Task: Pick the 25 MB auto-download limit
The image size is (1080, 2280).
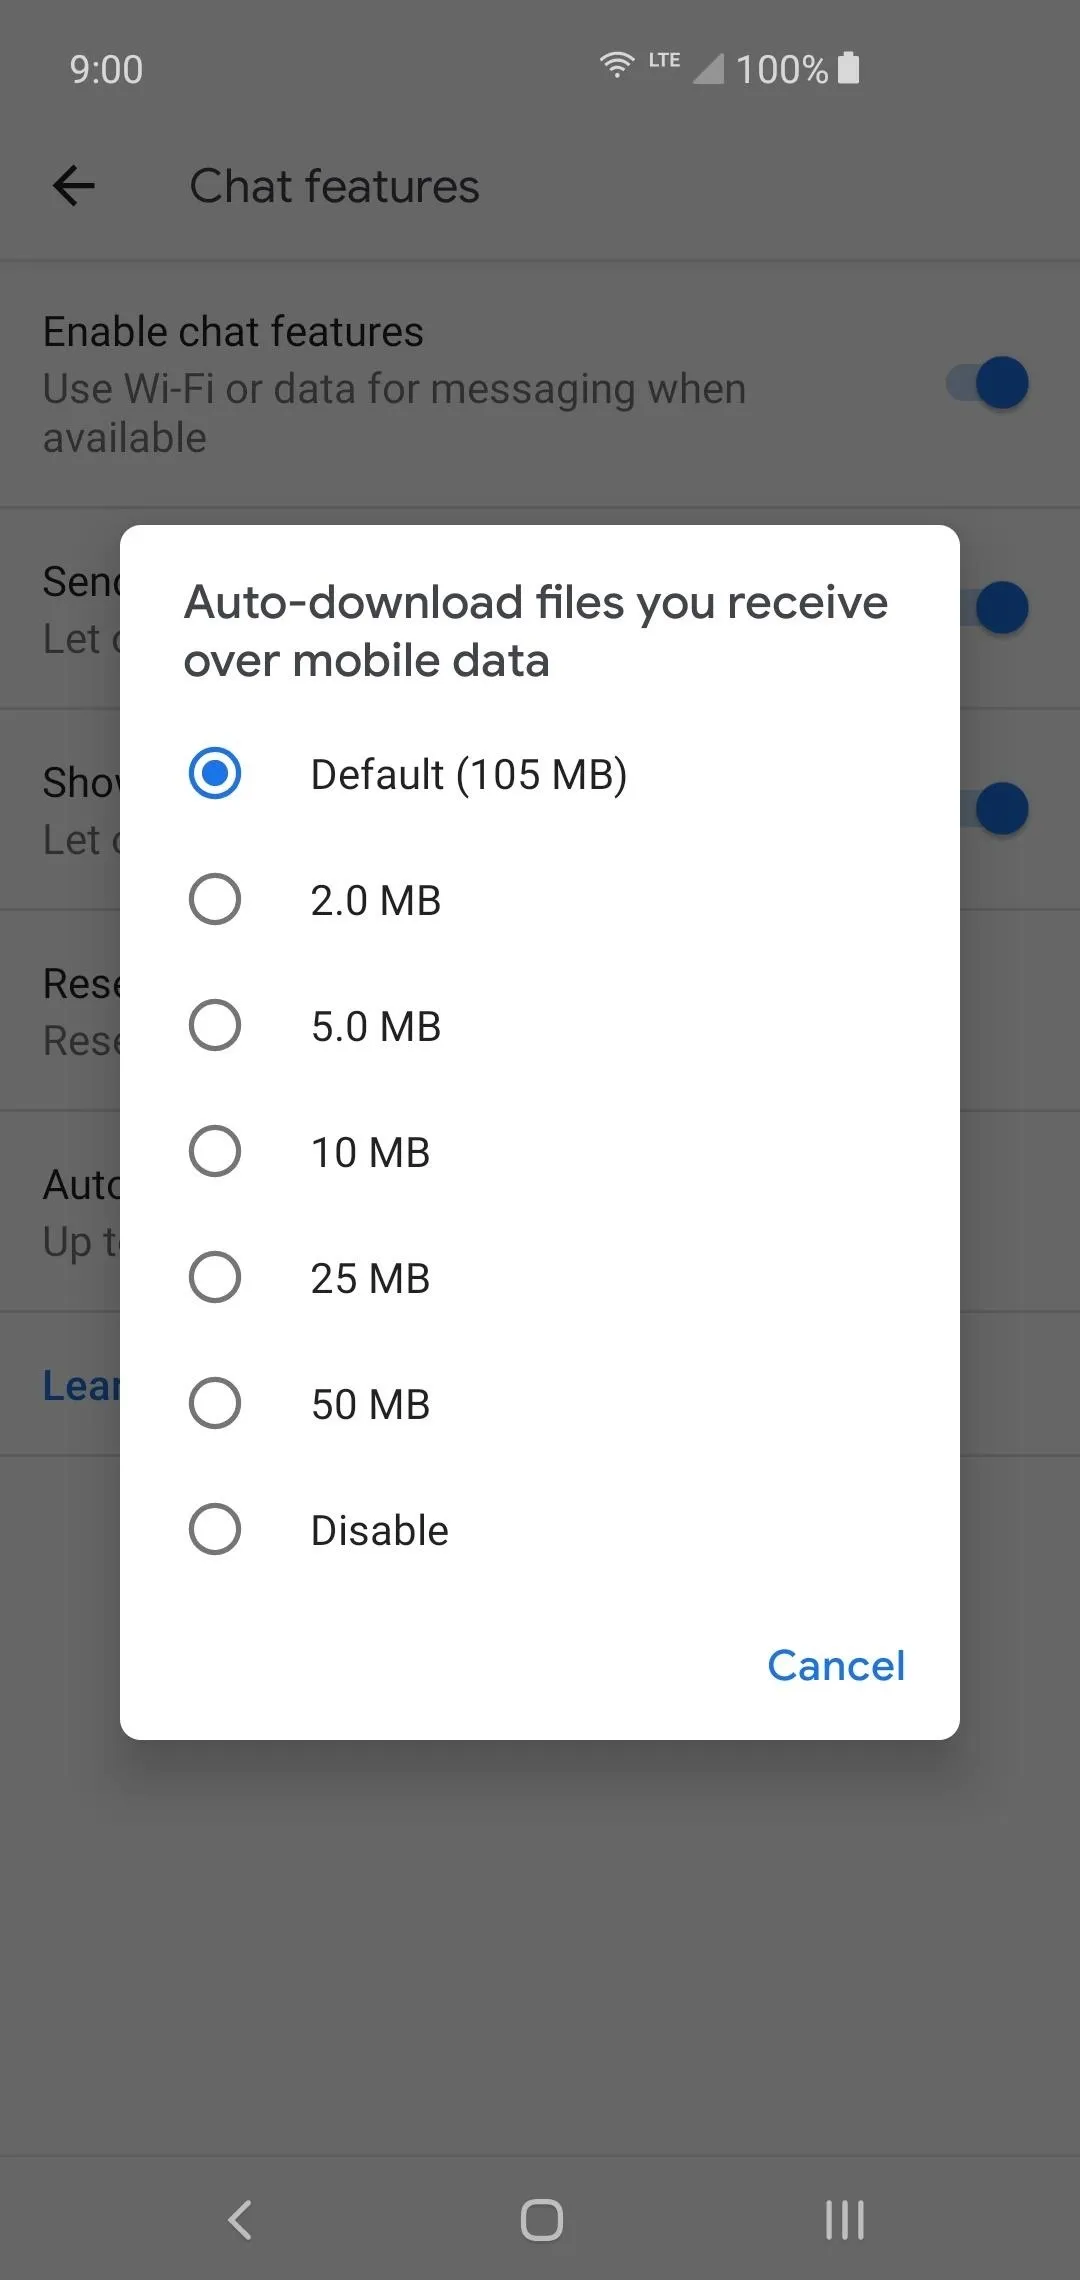Action: point(540,1278)
